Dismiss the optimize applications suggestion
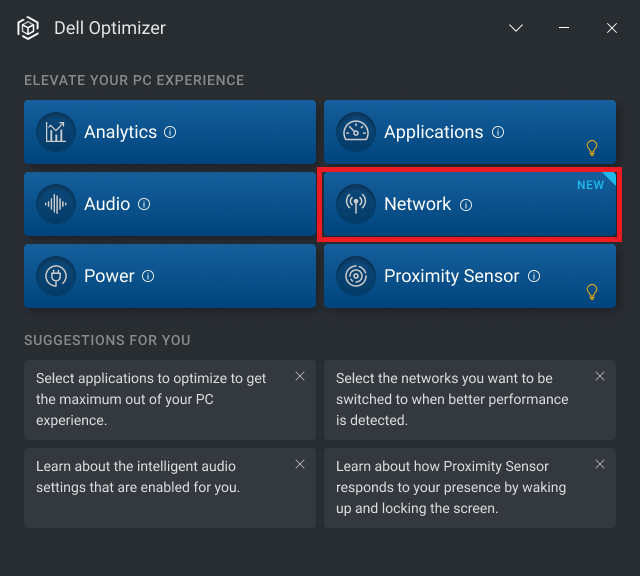This screenshot has height=576, width=640. [300, 376]
